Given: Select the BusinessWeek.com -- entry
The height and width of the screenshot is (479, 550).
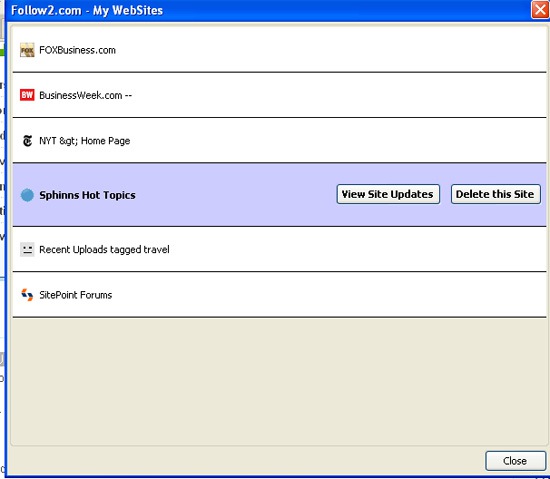Looking at the screenshot, I should 280,95.
